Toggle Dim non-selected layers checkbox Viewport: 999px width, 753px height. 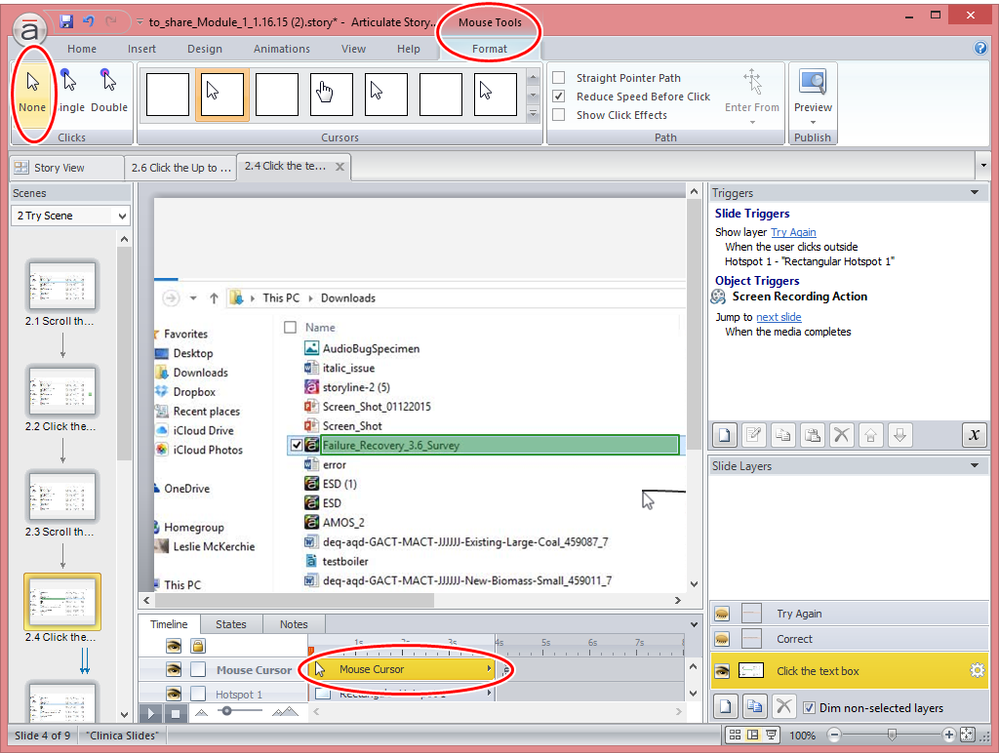(x=809, y=708)
